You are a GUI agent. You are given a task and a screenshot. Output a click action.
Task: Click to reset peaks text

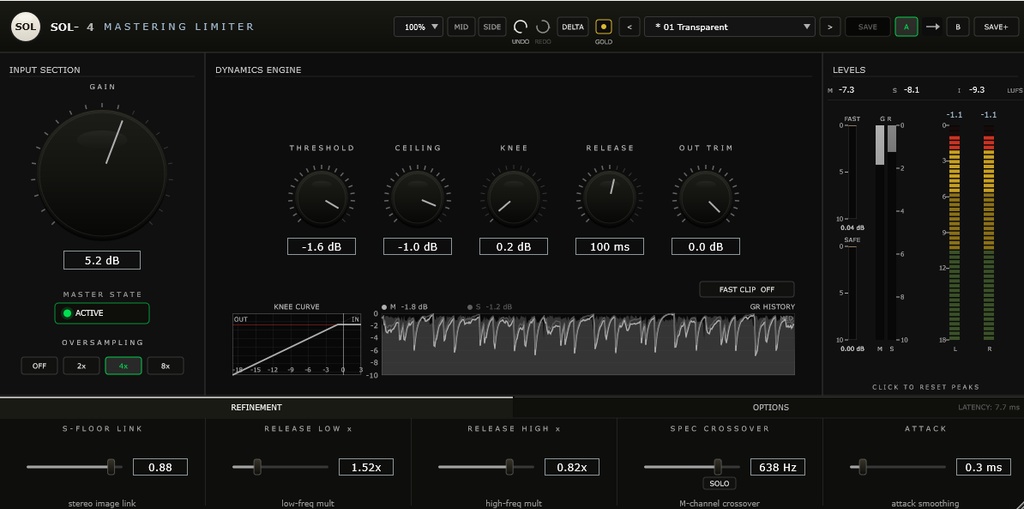click(x=925, y=387)
